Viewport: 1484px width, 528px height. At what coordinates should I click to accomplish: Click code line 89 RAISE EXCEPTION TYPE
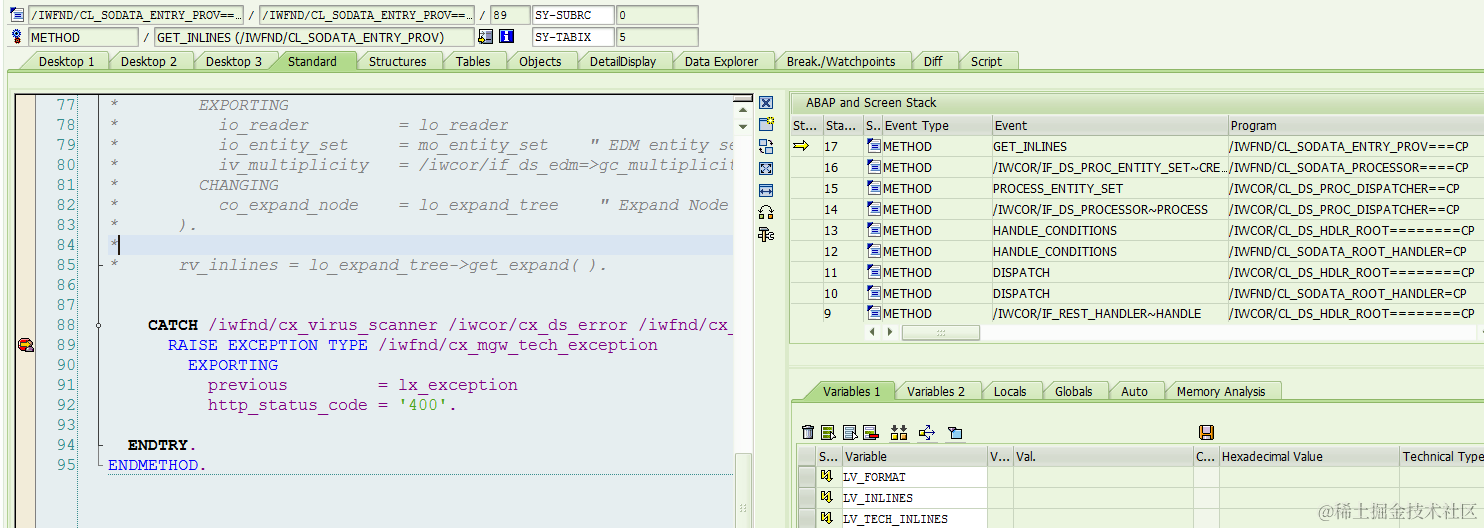(413, 345)
